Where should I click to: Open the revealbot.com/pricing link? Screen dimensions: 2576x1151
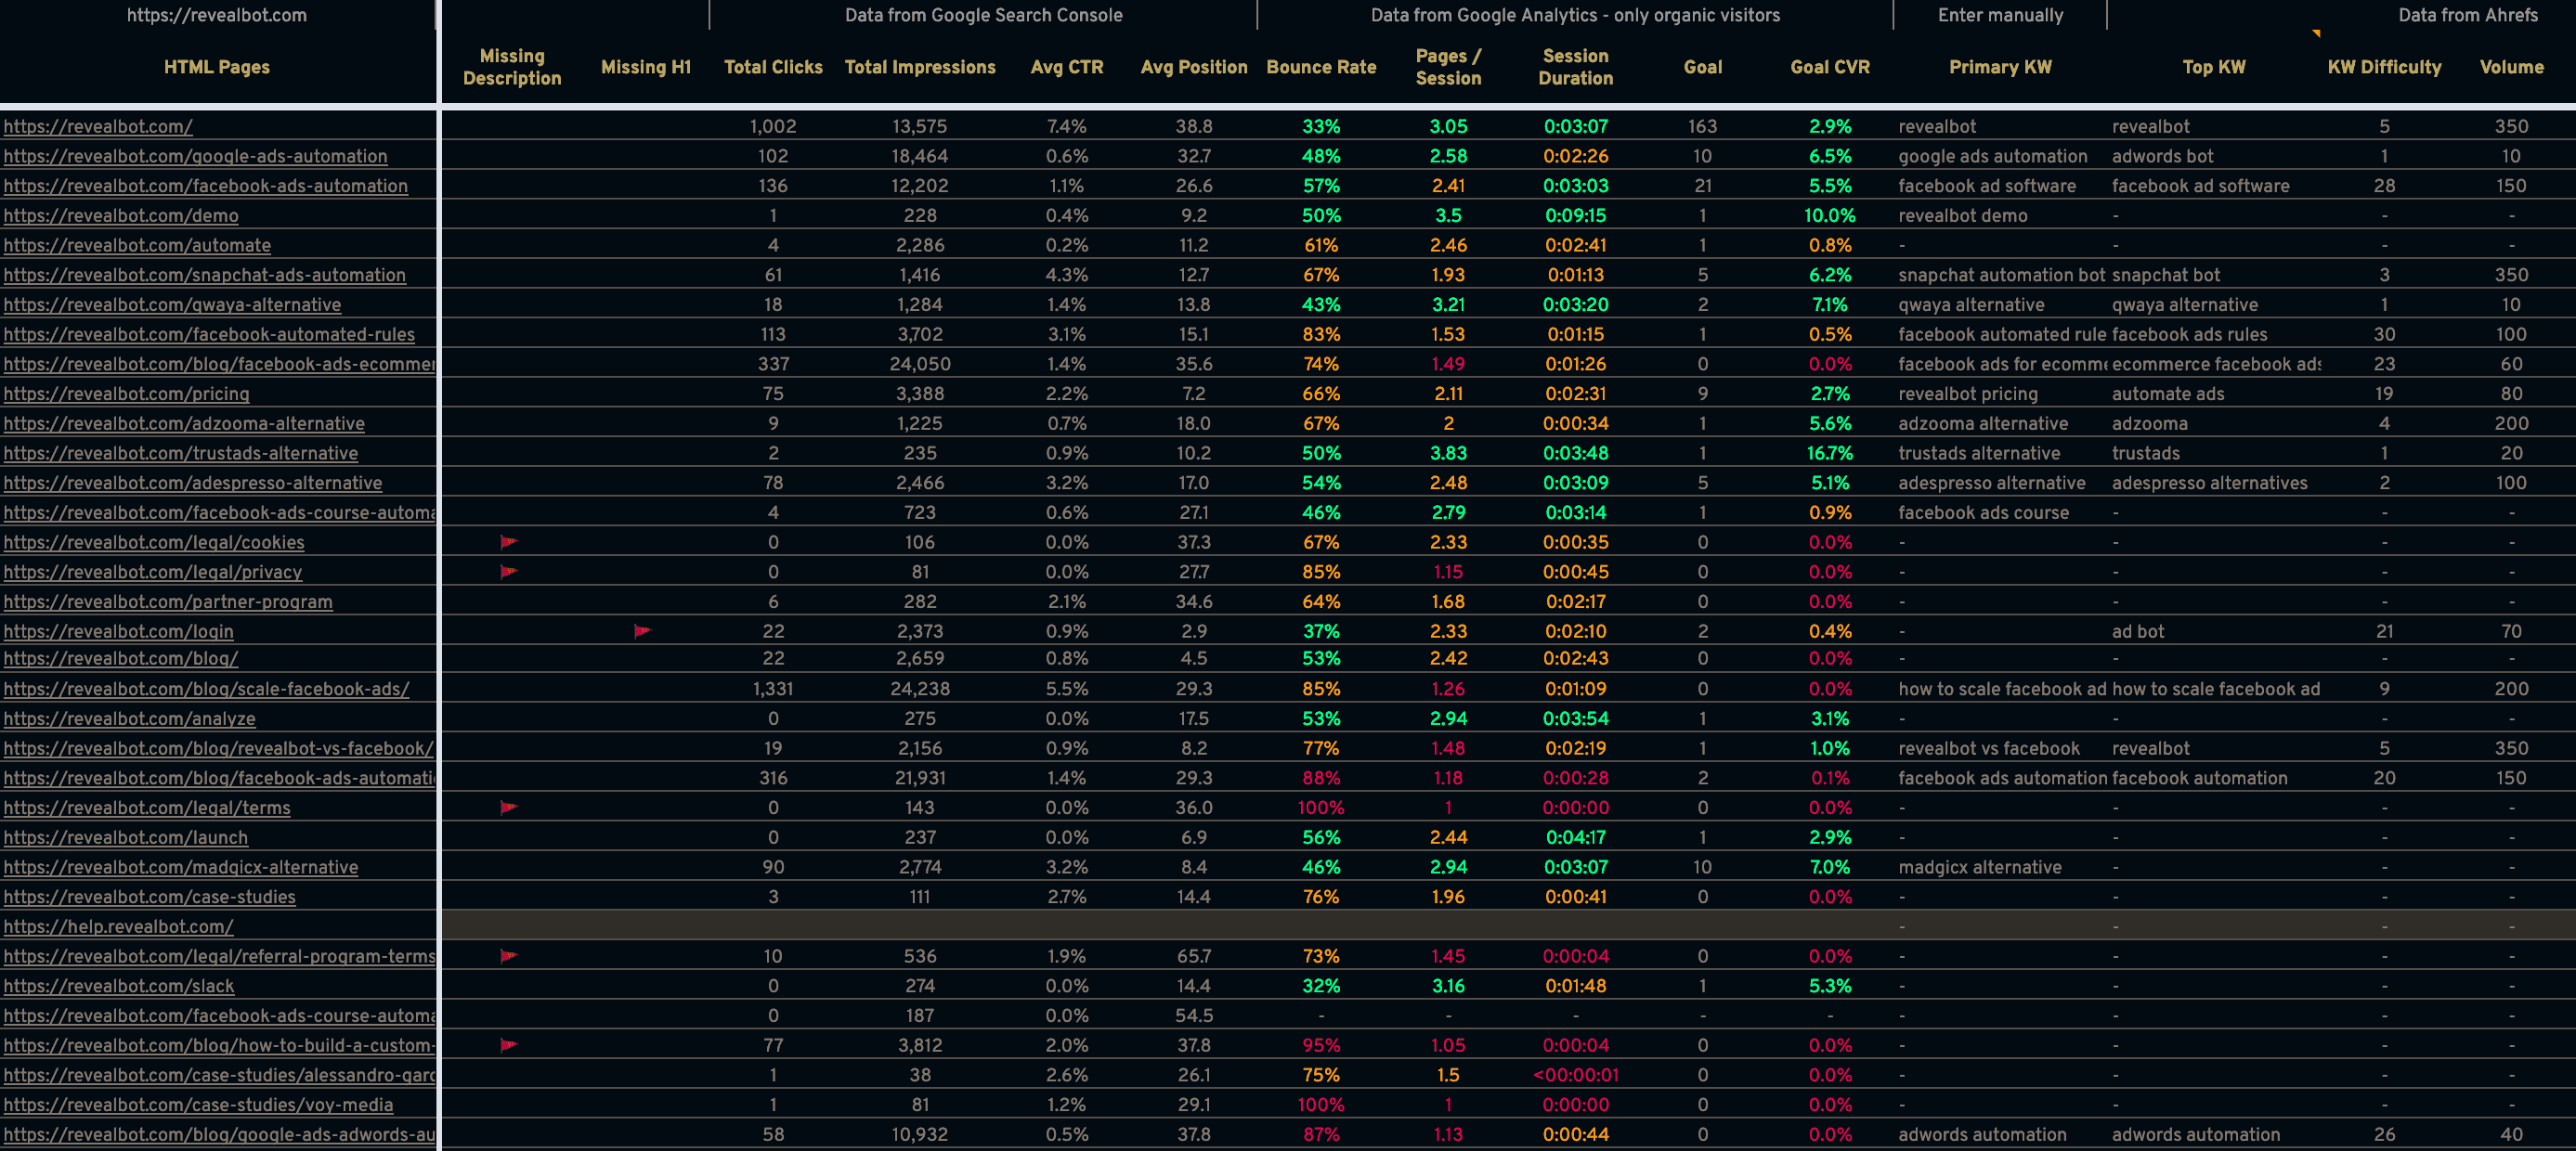pyautogui.click(x=127, y=394)
